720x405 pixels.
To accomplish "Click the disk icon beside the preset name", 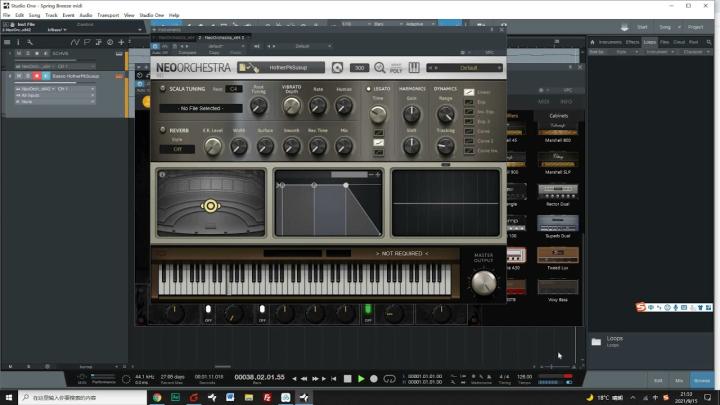I will 337,68.
